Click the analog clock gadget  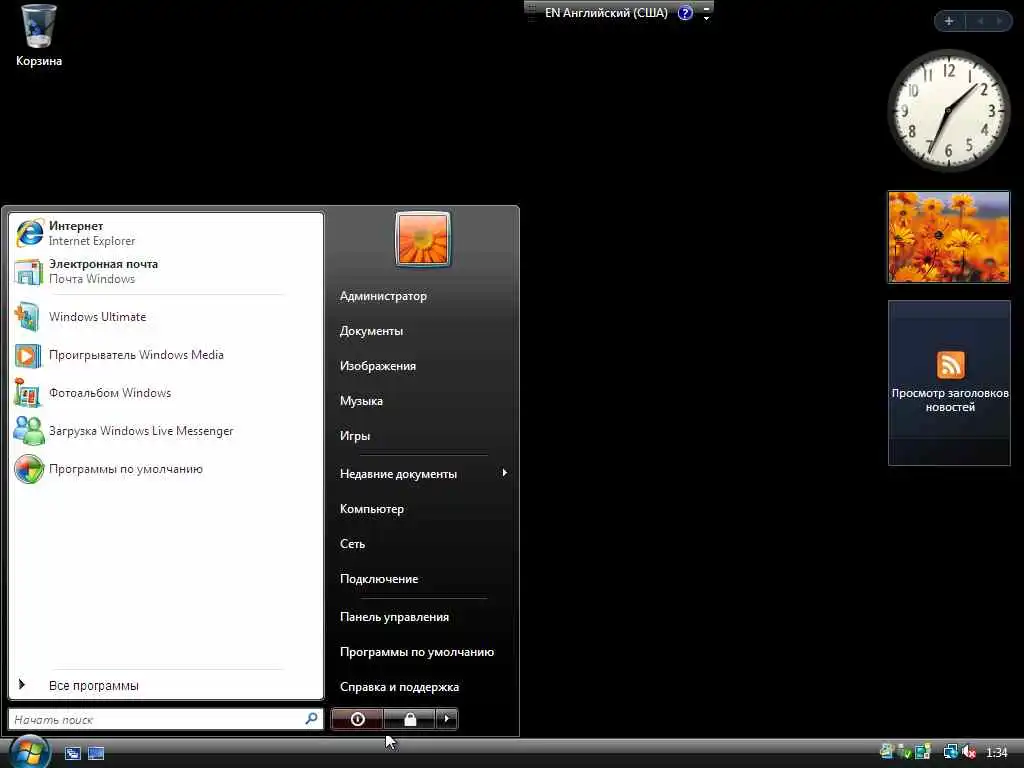click(949, 110)
